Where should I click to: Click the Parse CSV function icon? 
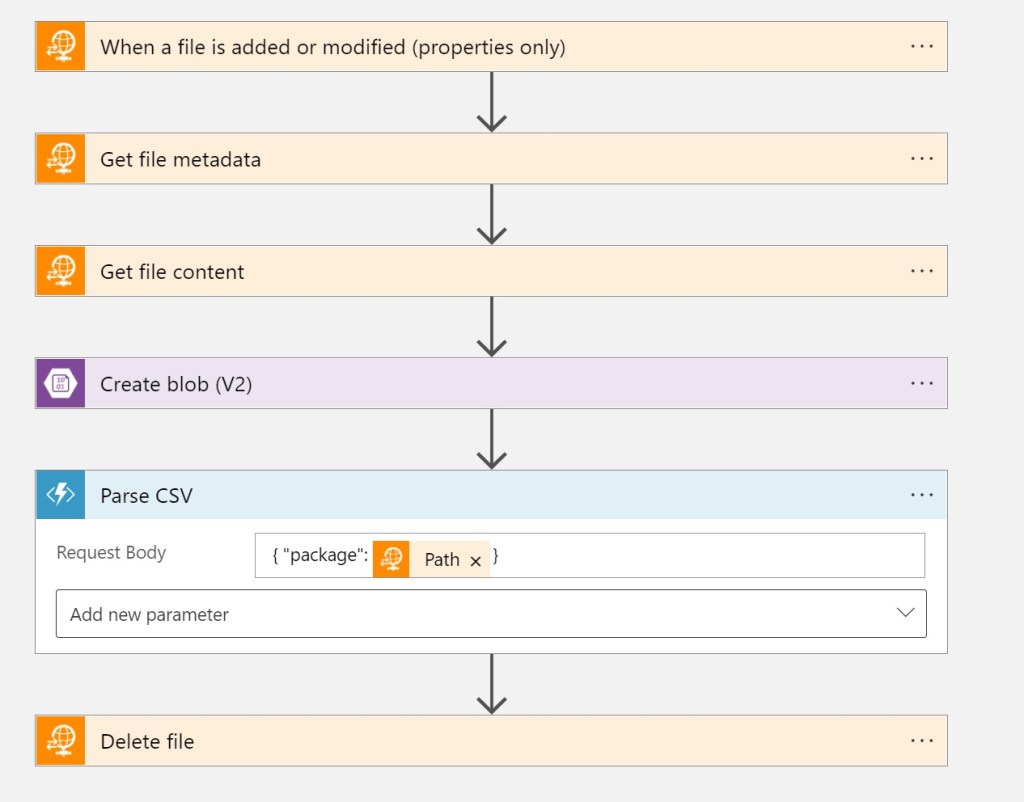pyautogui.click(x=61, y=495)
